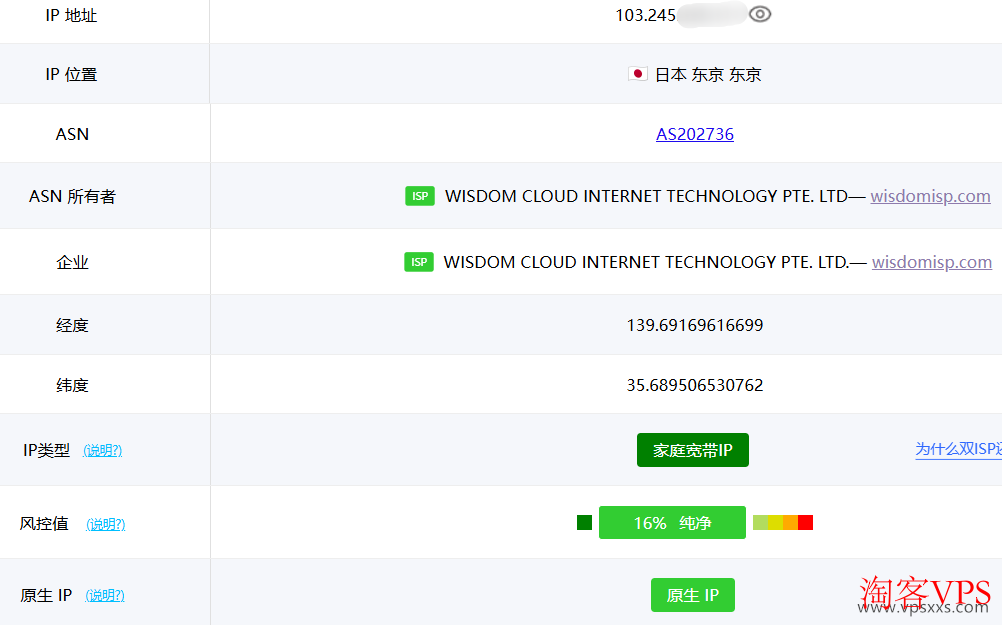Click the latitude value 35.689506530762
This screenshot has width=1002, height=625.
[x=694, y=385]
